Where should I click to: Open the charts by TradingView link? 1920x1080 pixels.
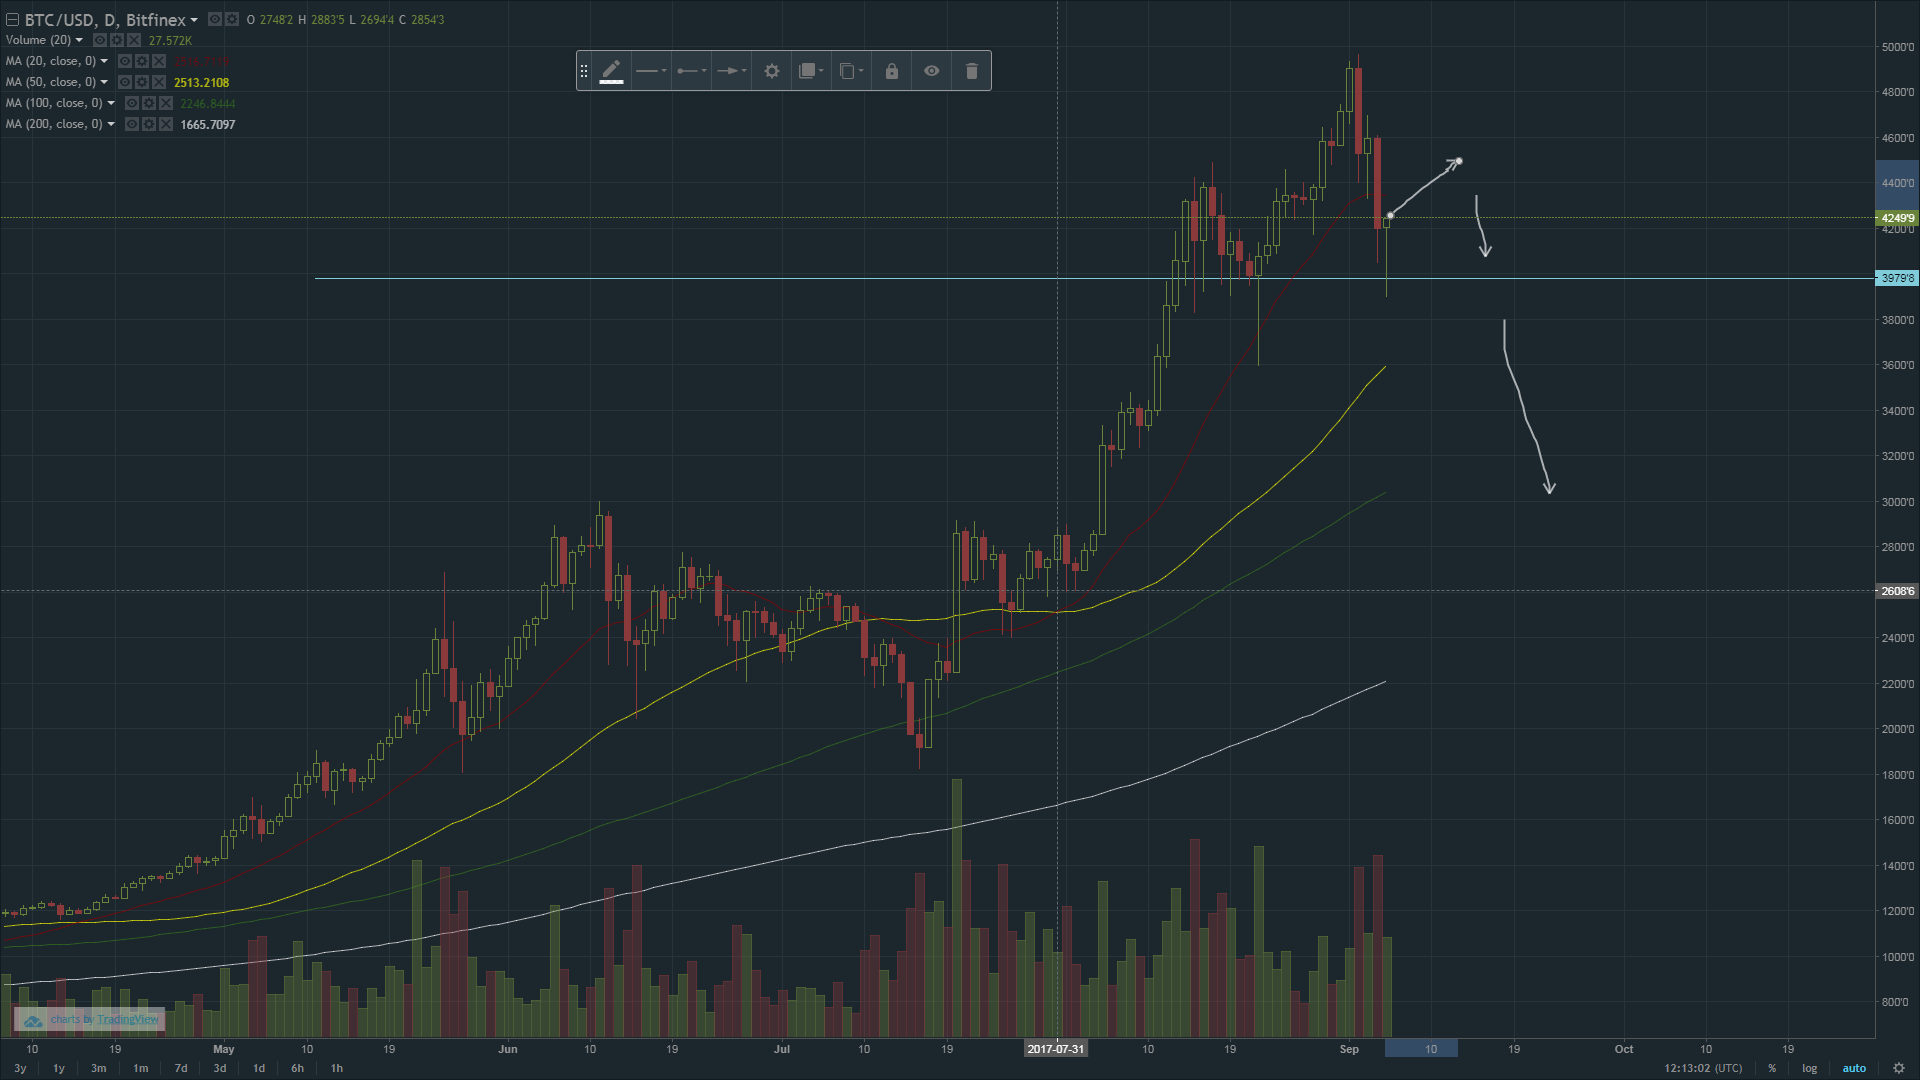click(x=104, y=1019)
